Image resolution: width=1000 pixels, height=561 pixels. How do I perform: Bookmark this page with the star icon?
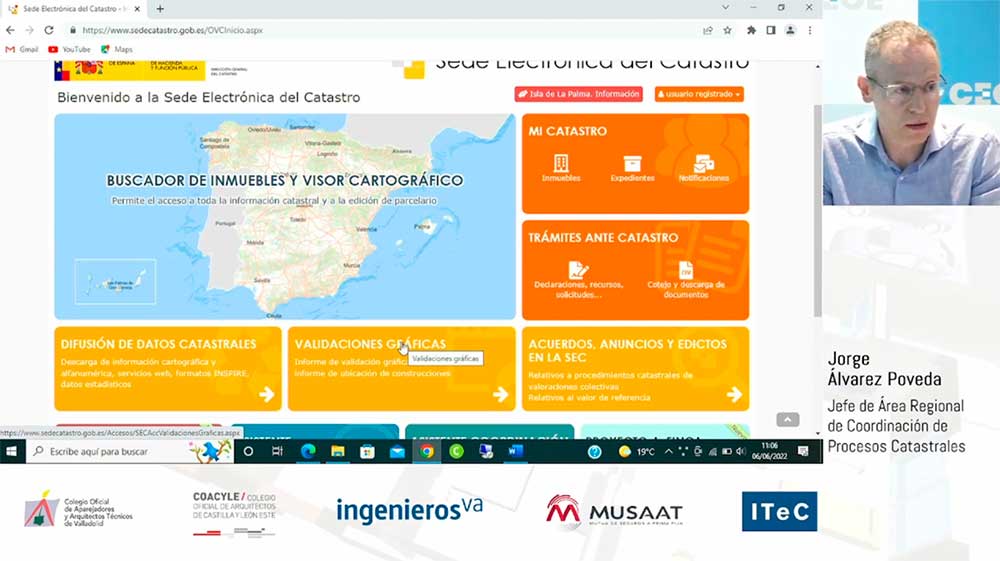pos(727,30)
